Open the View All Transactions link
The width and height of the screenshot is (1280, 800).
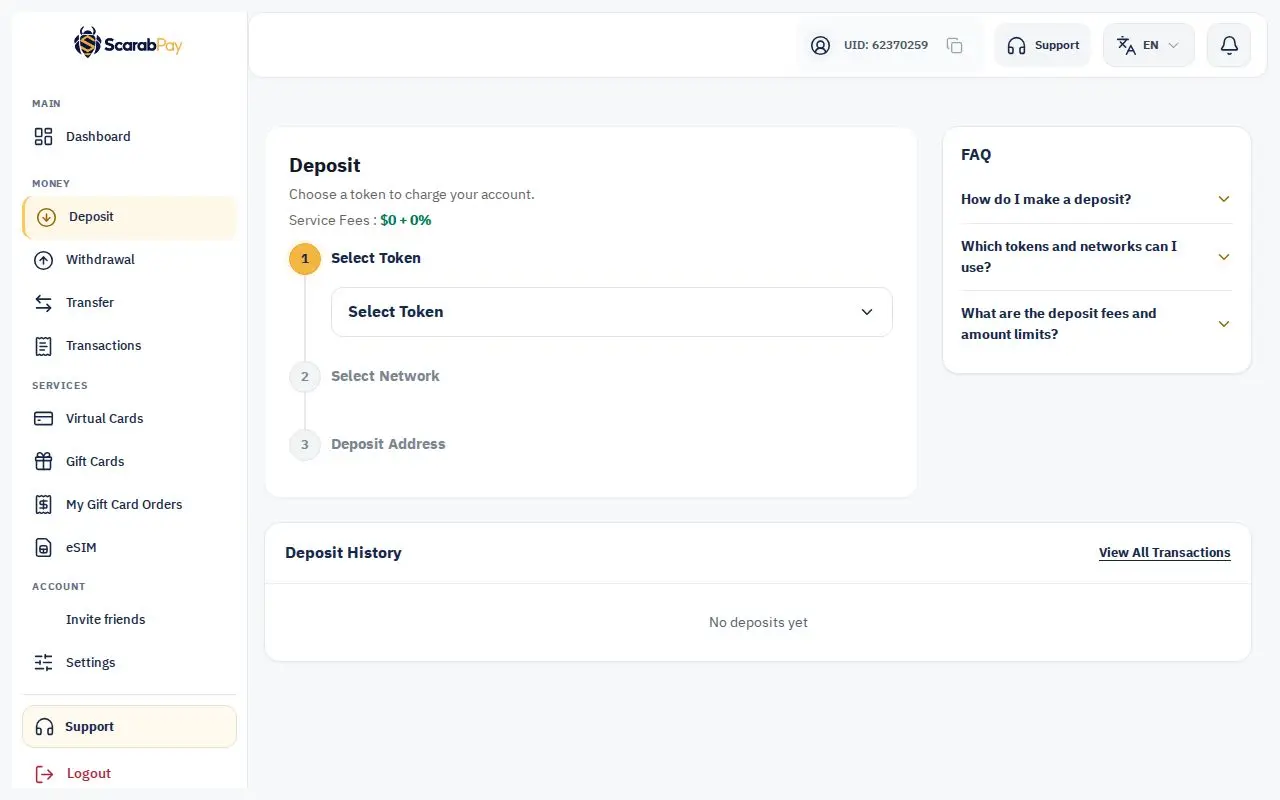[x=1164, y=553]
